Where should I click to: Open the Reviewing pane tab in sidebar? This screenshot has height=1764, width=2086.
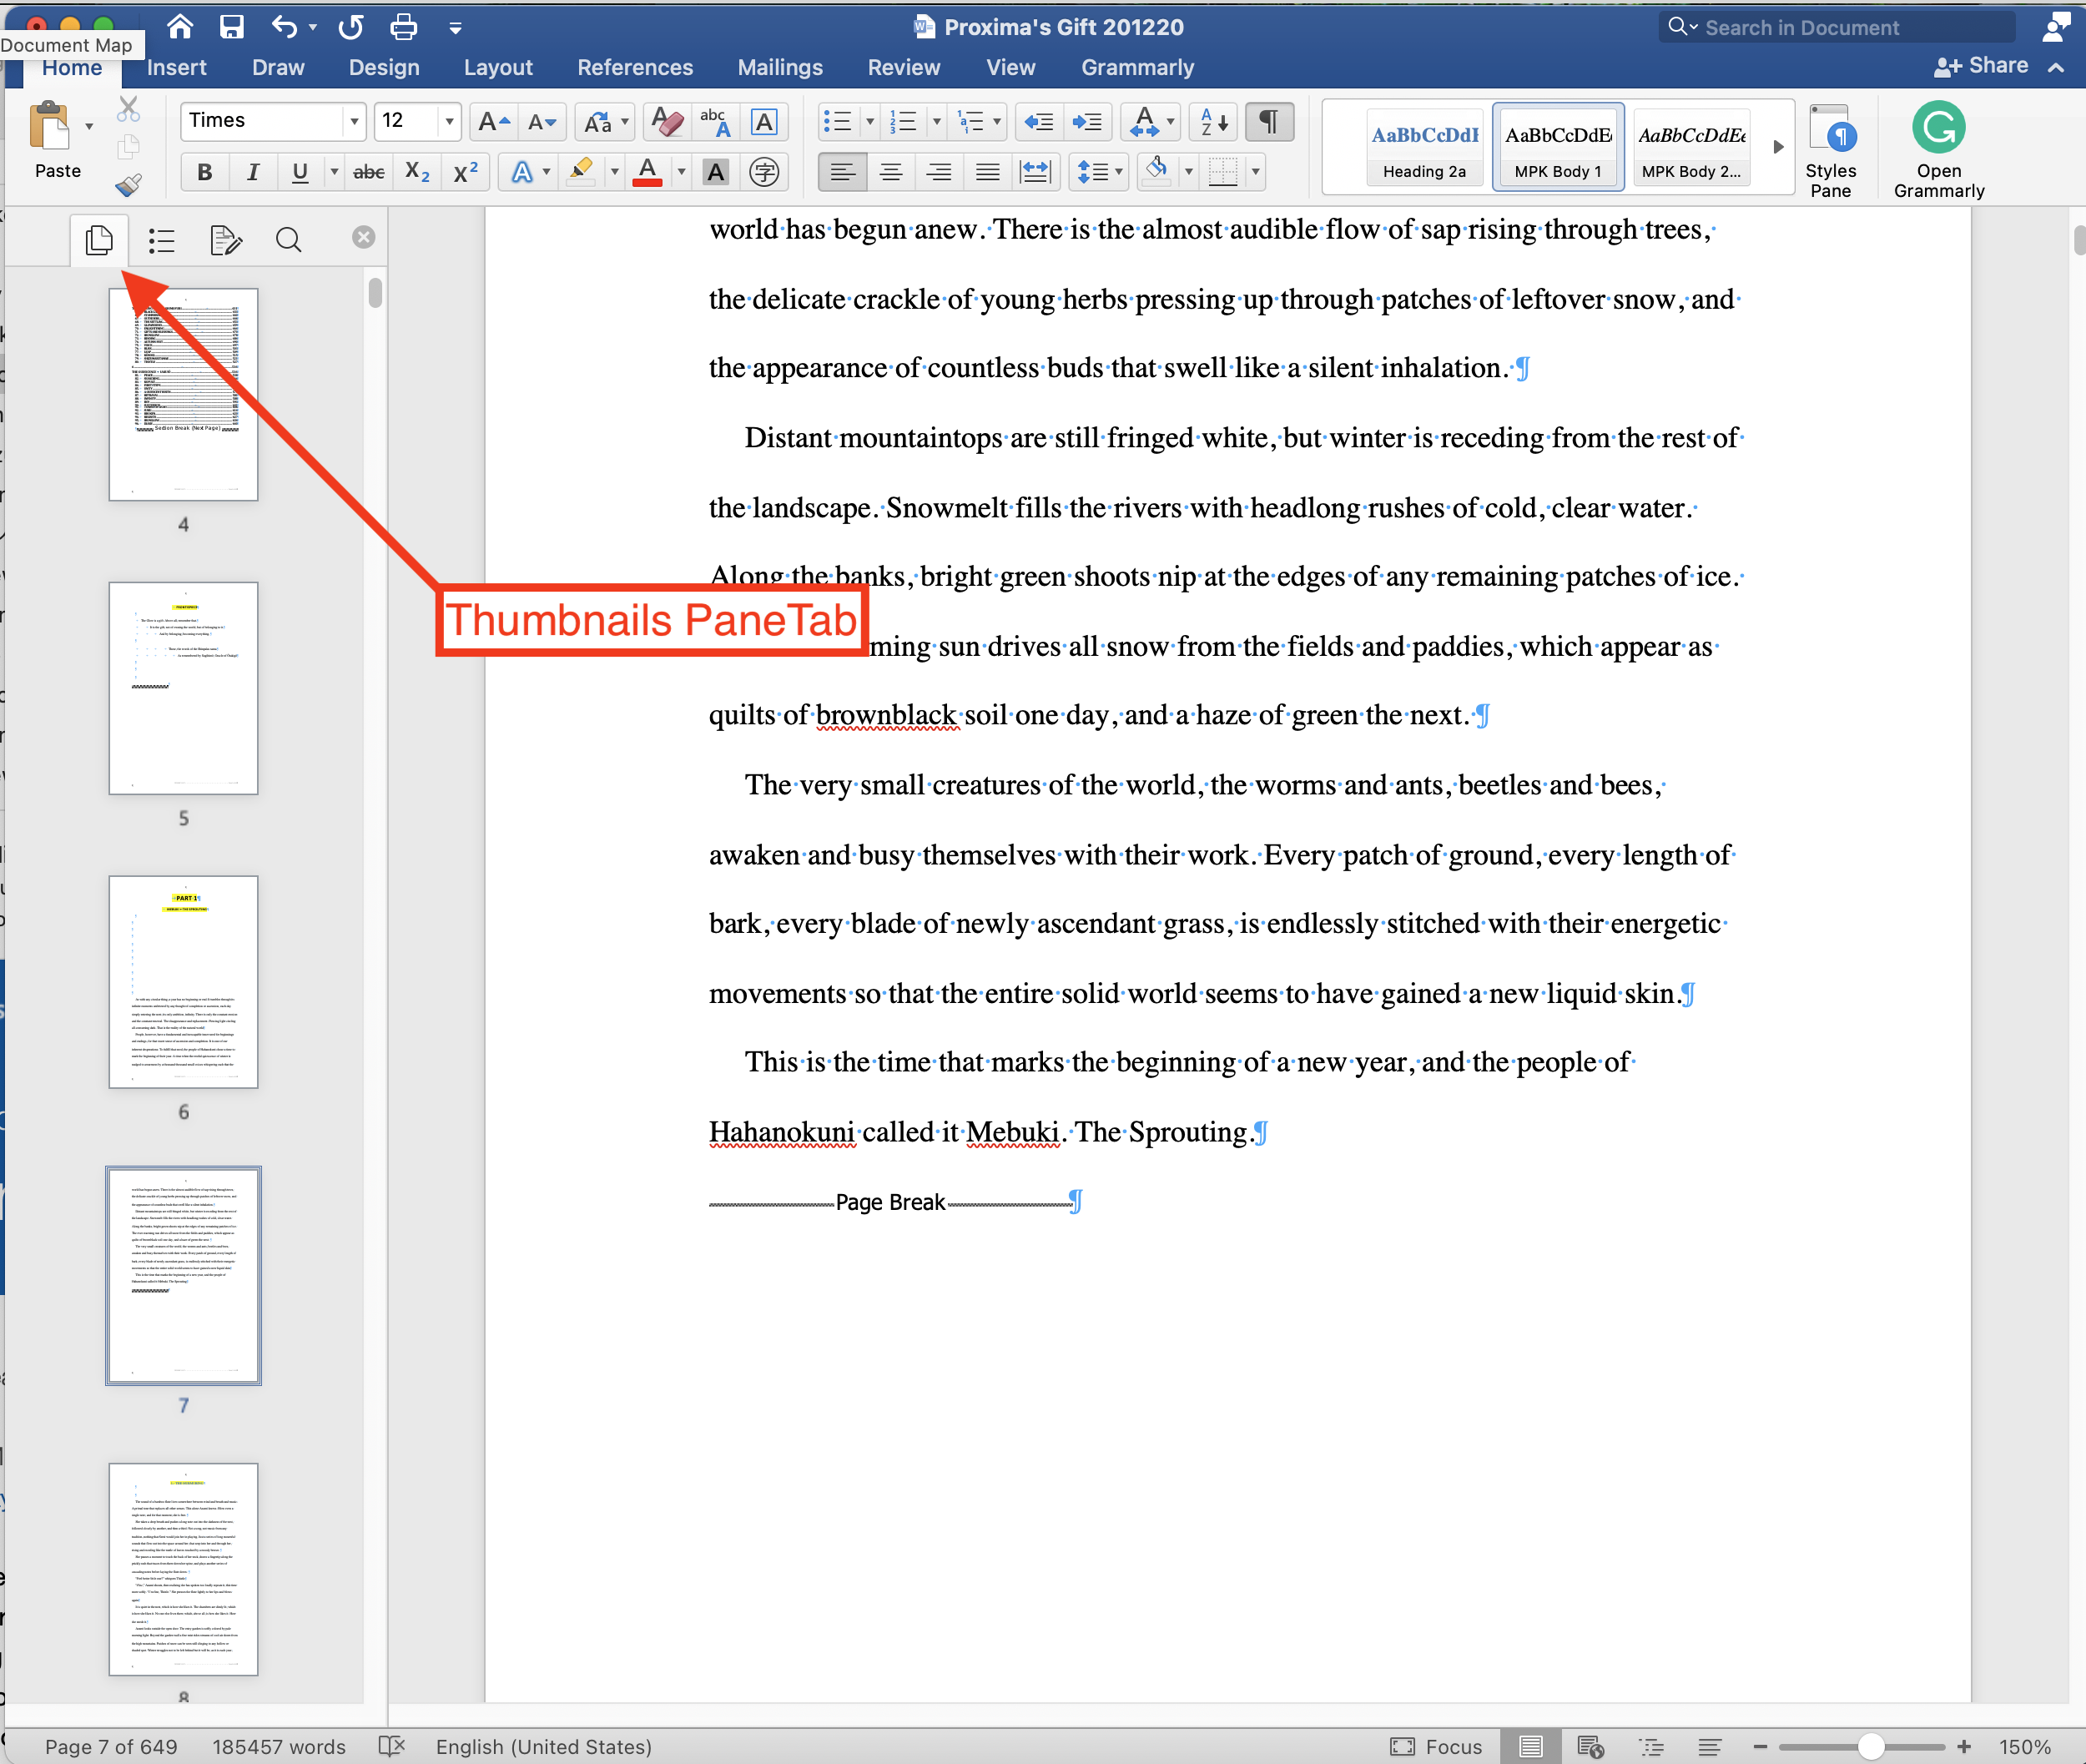coord(226,240)
